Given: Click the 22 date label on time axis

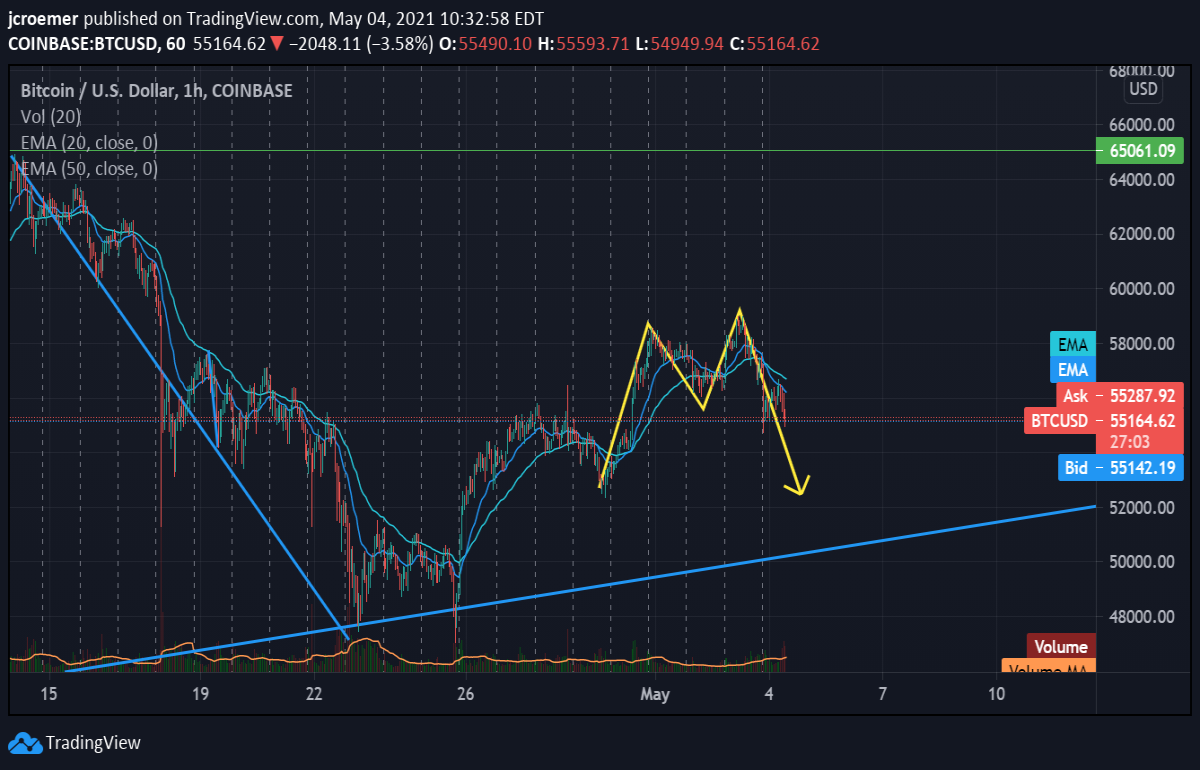Looking at the screenshot, I should click(x=314, y=694).
